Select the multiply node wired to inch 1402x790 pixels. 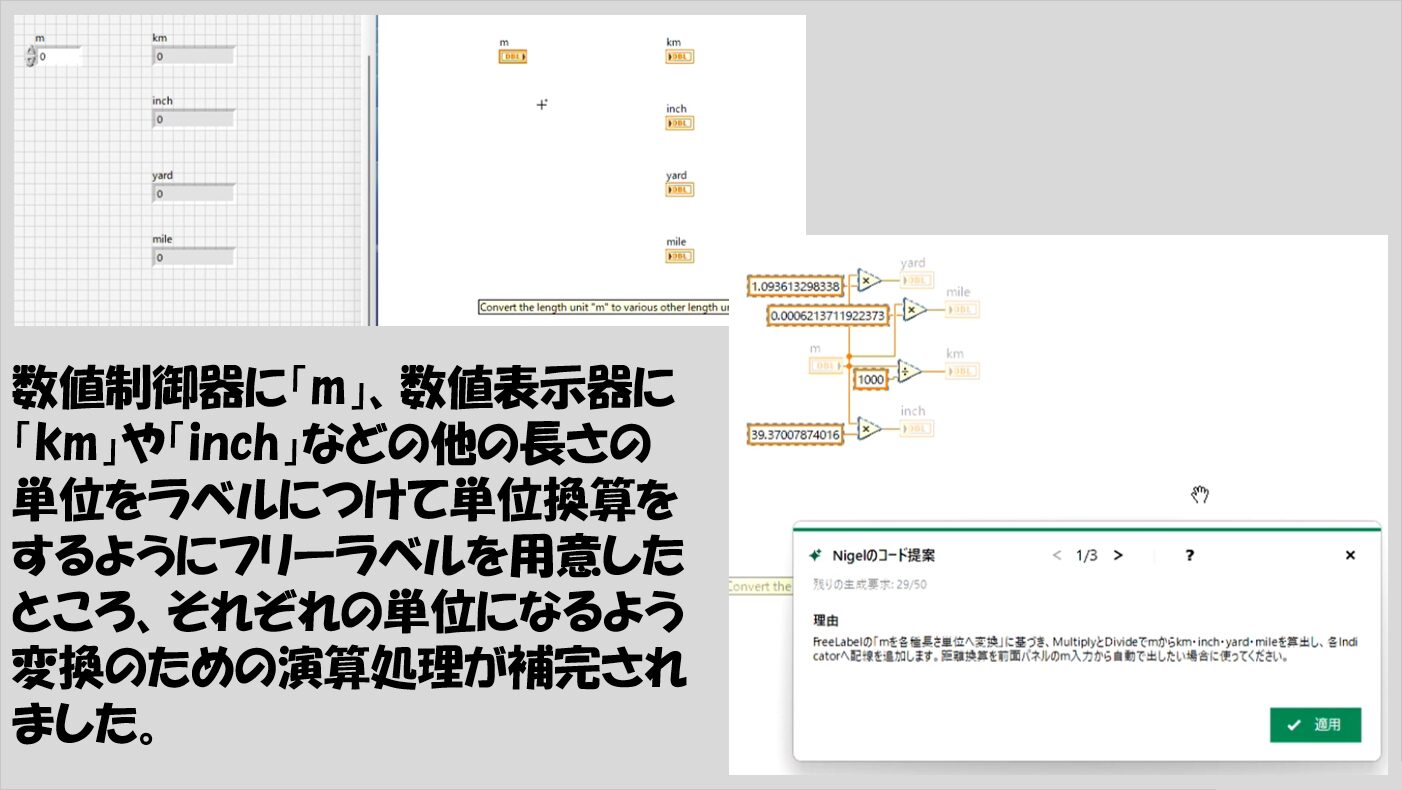tap(869, 428)
